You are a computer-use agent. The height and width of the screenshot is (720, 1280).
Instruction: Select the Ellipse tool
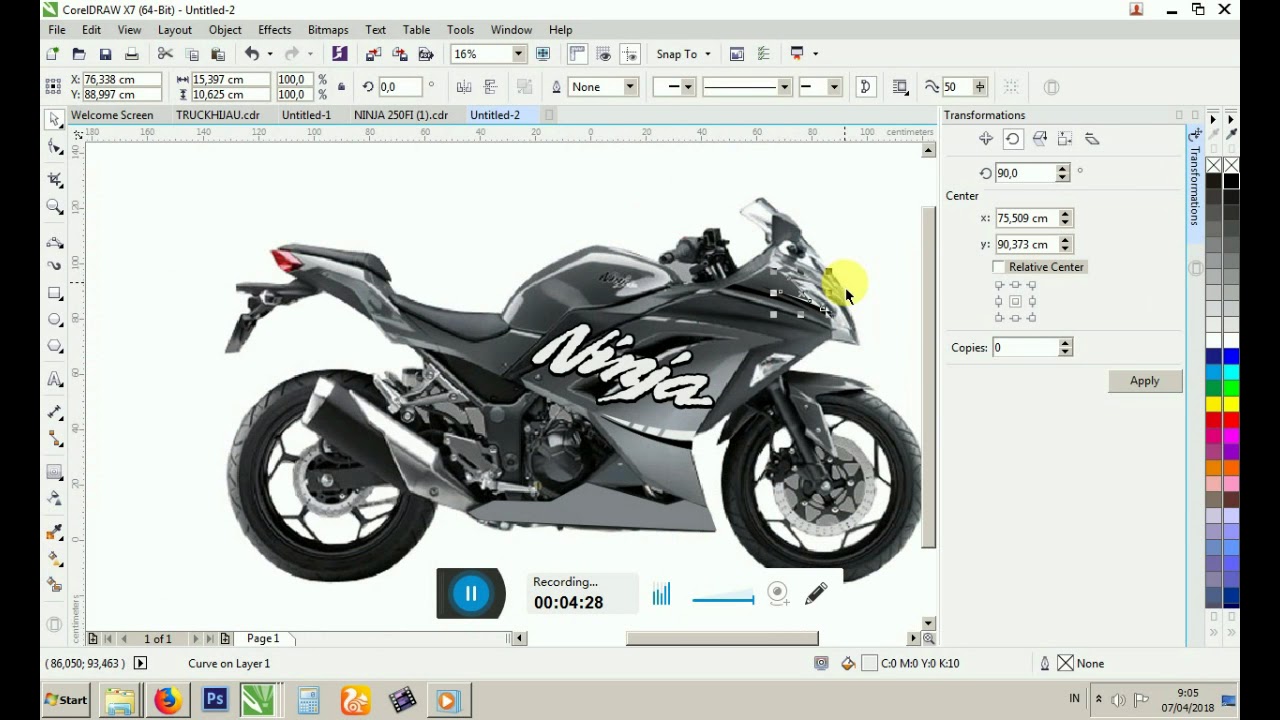click(x=54, y=320)
